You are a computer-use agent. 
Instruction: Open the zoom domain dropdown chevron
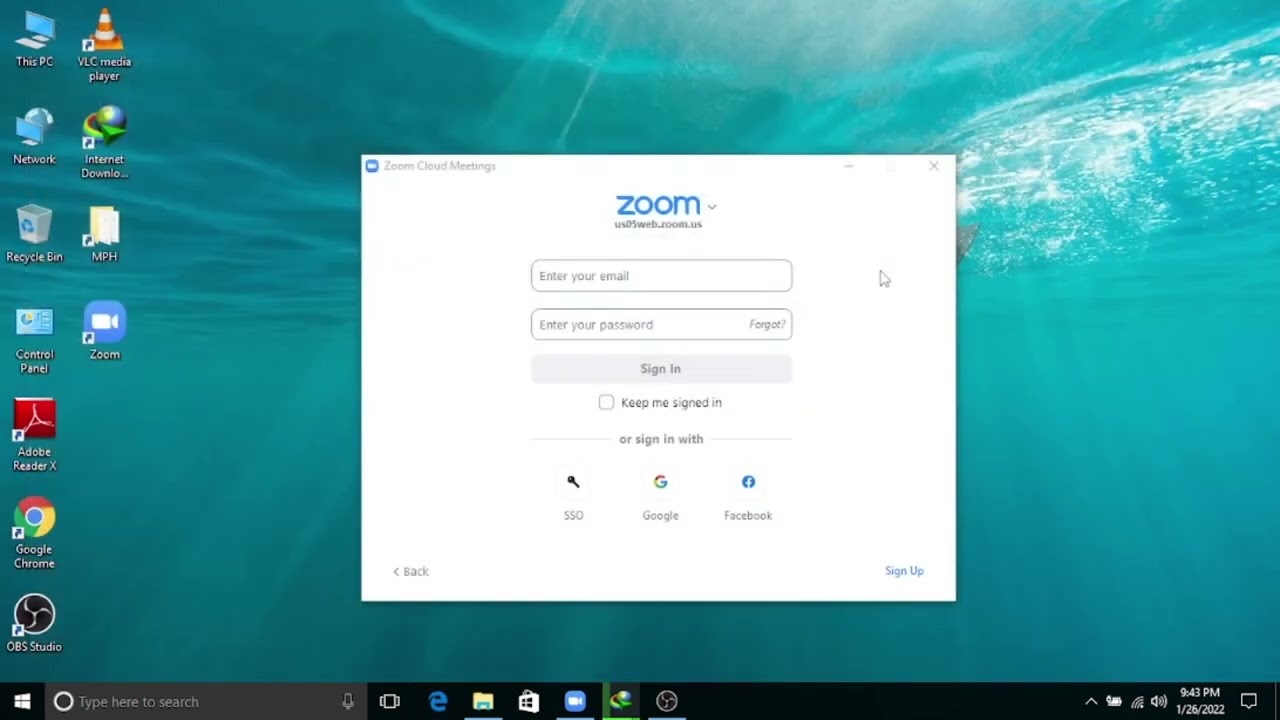[x=712, y=207]
